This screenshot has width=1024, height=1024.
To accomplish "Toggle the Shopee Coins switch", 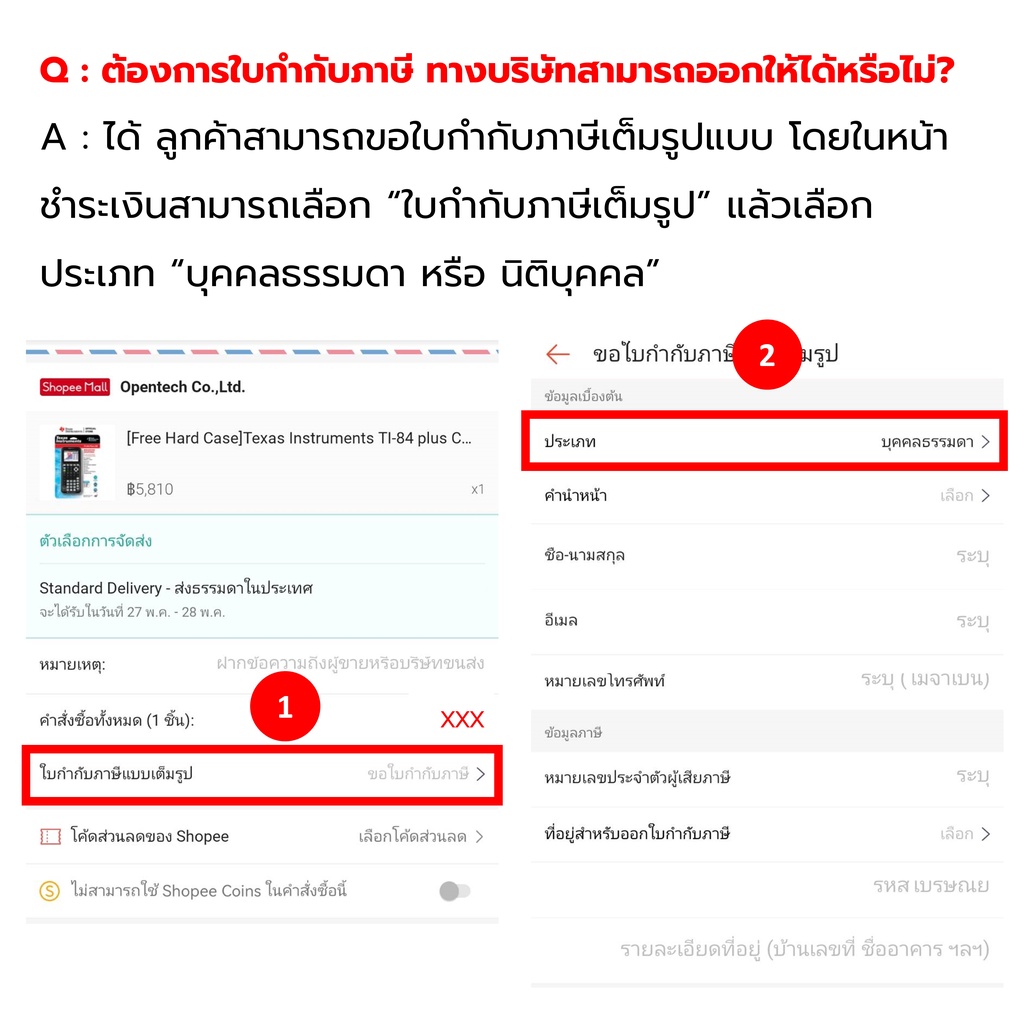I will point(455,891).
